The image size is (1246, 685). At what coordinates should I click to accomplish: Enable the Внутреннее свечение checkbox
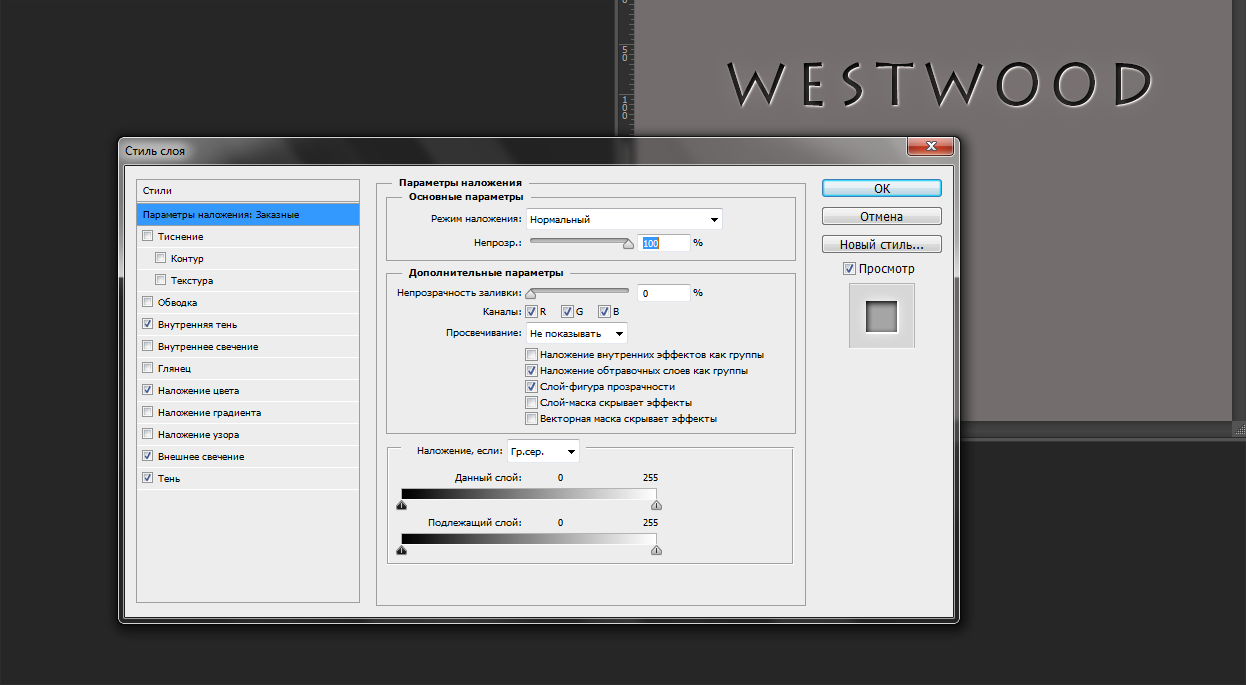tap(148, 347)
